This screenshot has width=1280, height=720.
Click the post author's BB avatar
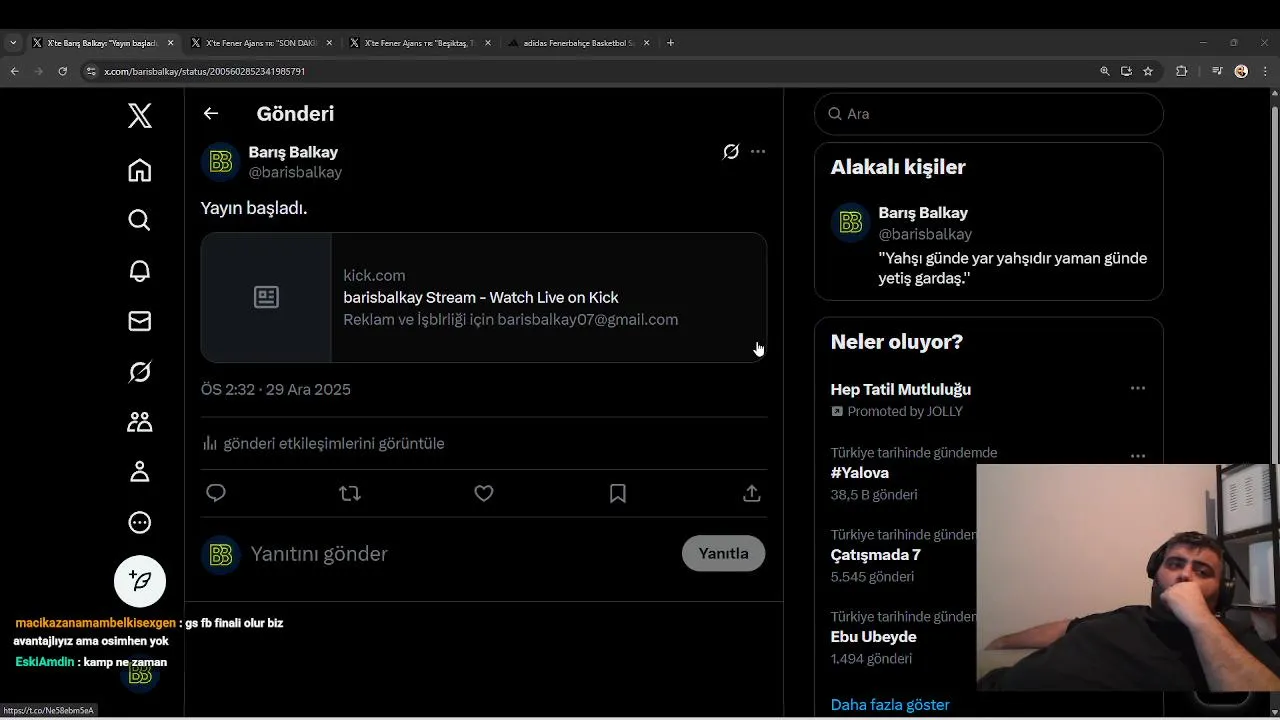(221, 162)
